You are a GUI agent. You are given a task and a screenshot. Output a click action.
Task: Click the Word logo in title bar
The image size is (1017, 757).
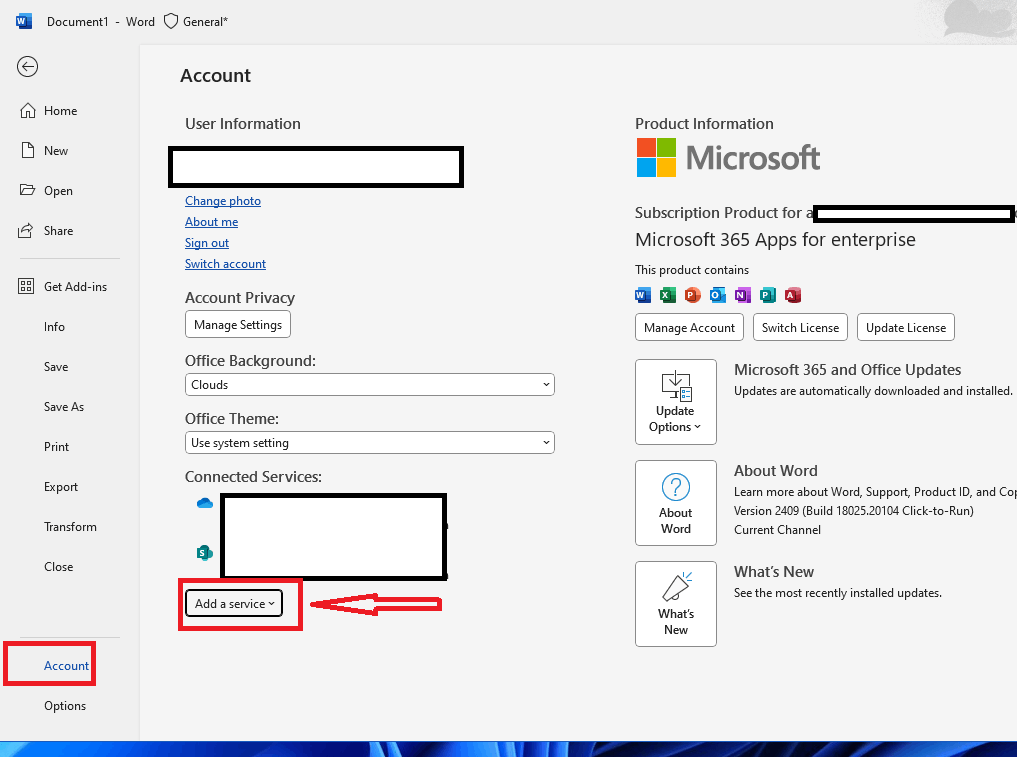[23, 21]
